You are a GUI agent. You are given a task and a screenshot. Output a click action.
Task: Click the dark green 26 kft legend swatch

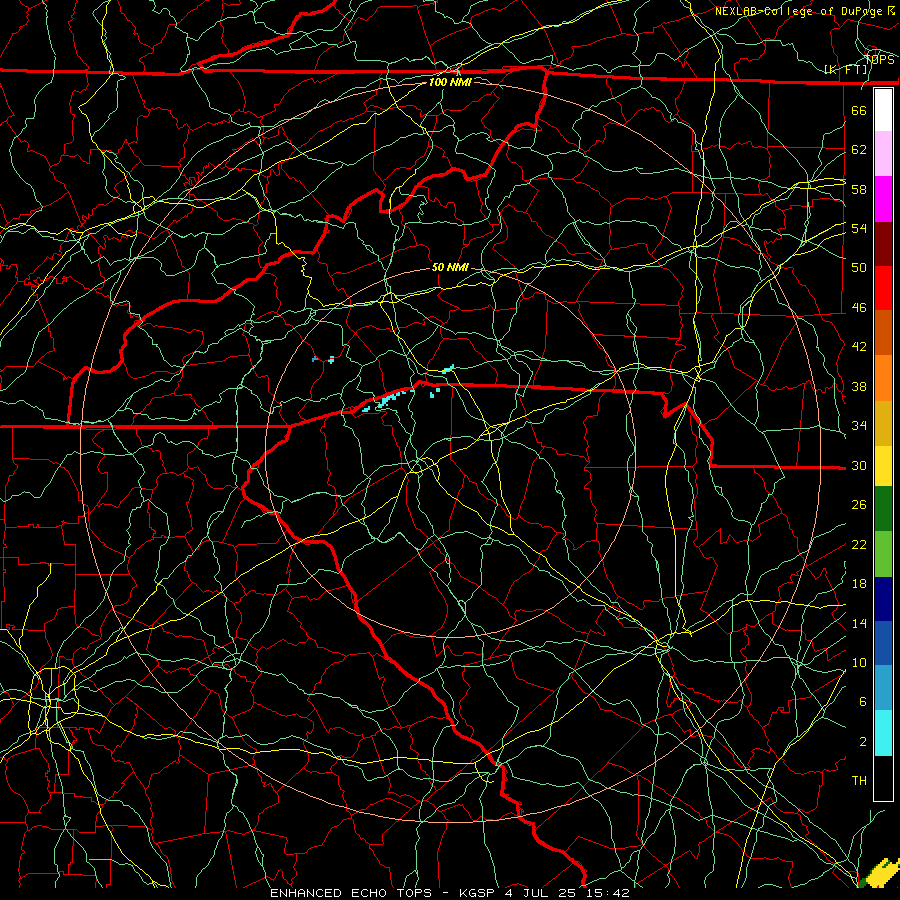pos(883,509)
